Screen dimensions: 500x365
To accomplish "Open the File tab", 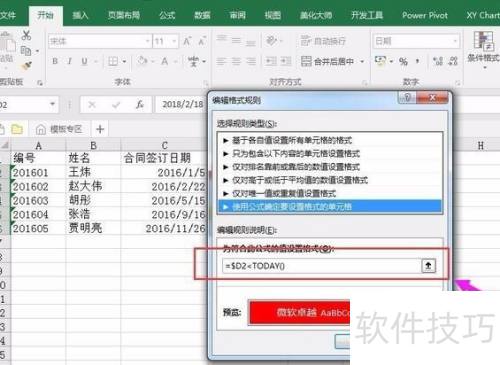I will click(x=7, y=15).
